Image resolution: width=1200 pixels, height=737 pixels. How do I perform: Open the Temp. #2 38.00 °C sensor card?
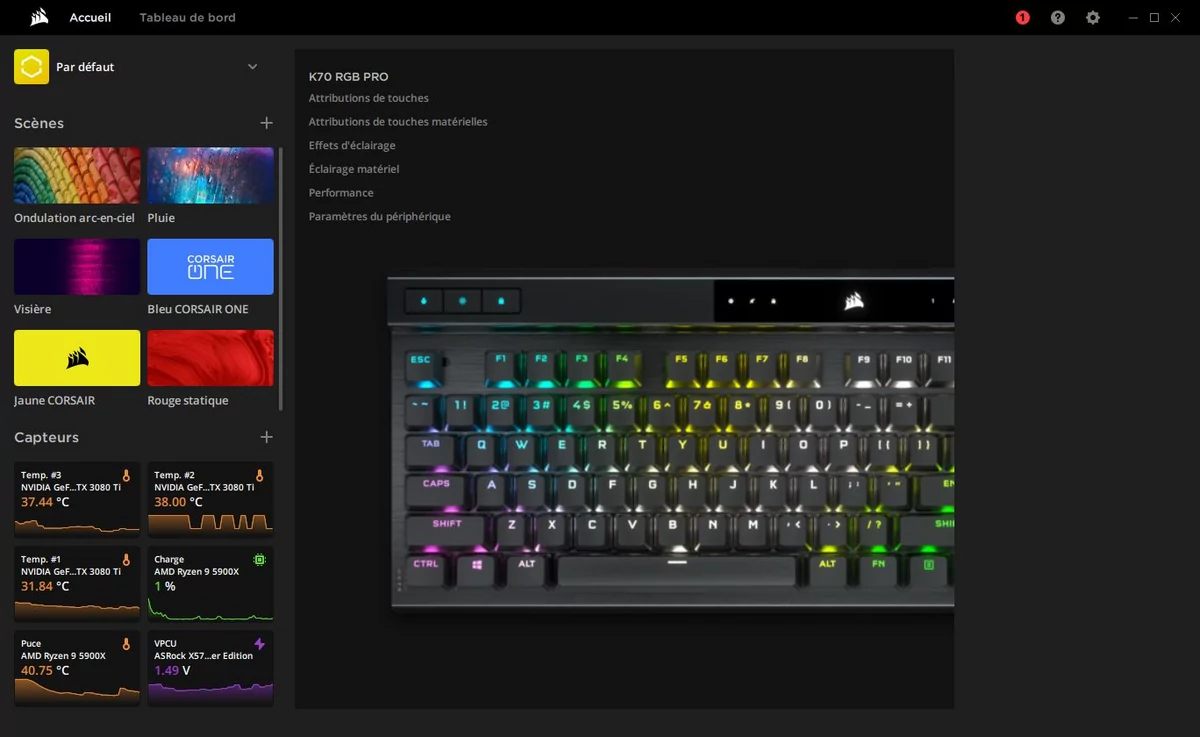pos(210,500)
